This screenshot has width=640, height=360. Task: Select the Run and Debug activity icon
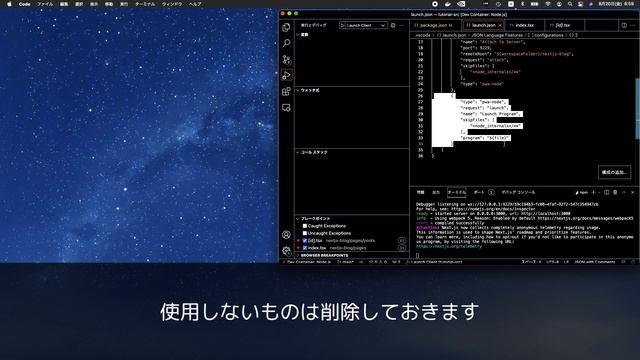click(287, 75)
